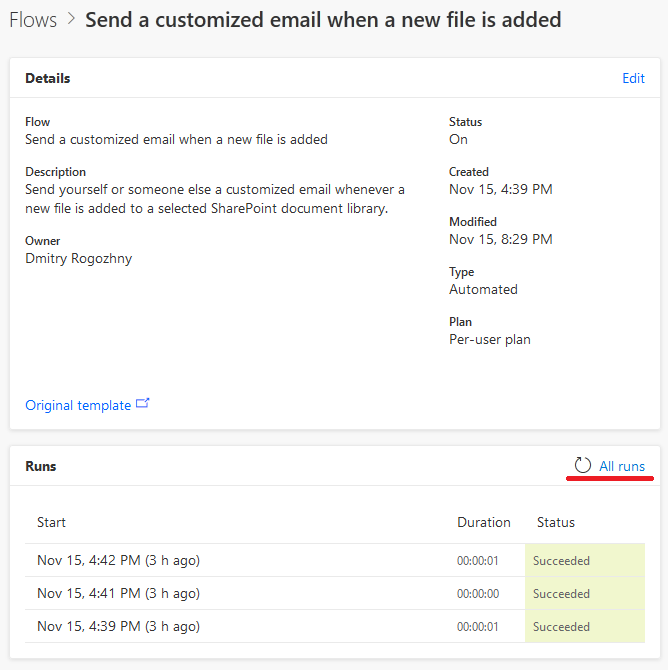Go back to Flows breadcrumb
668x670 pixels.
point(33,20)
